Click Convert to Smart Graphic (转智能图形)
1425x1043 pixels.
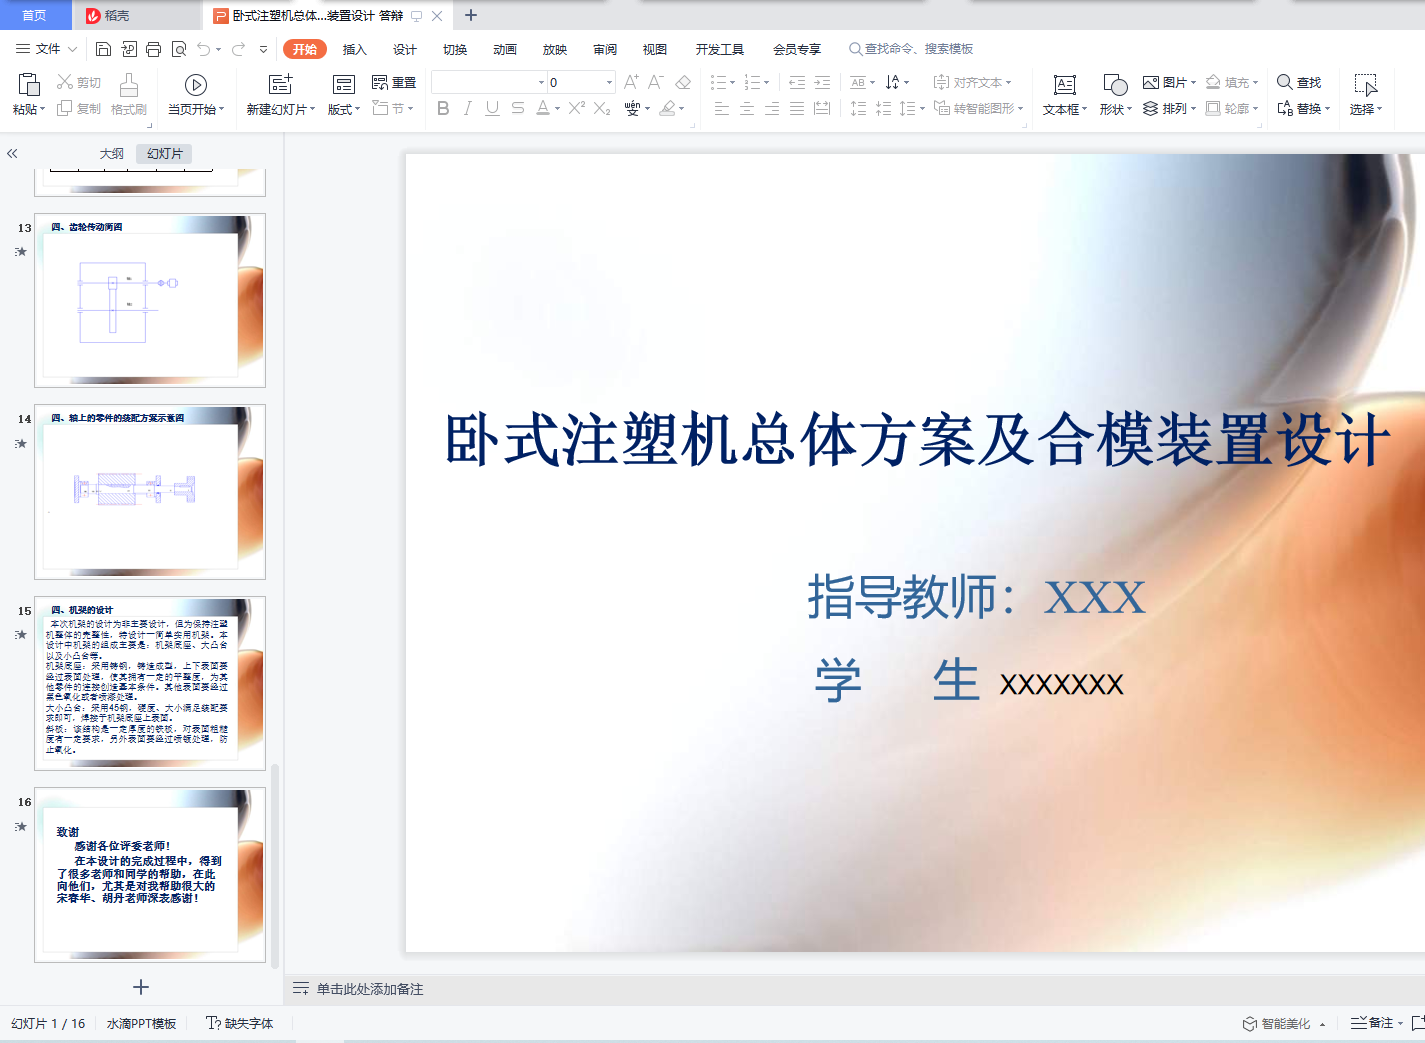click(978, 108)
